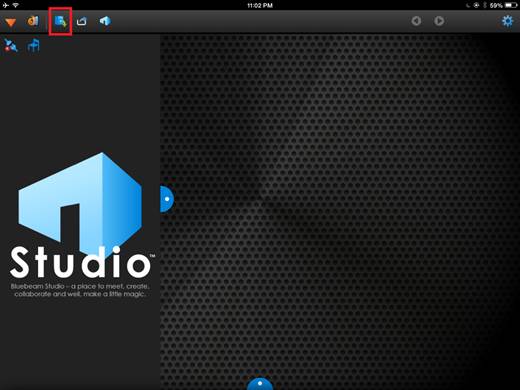Tap the airplane mode status icon

point(6,5)
